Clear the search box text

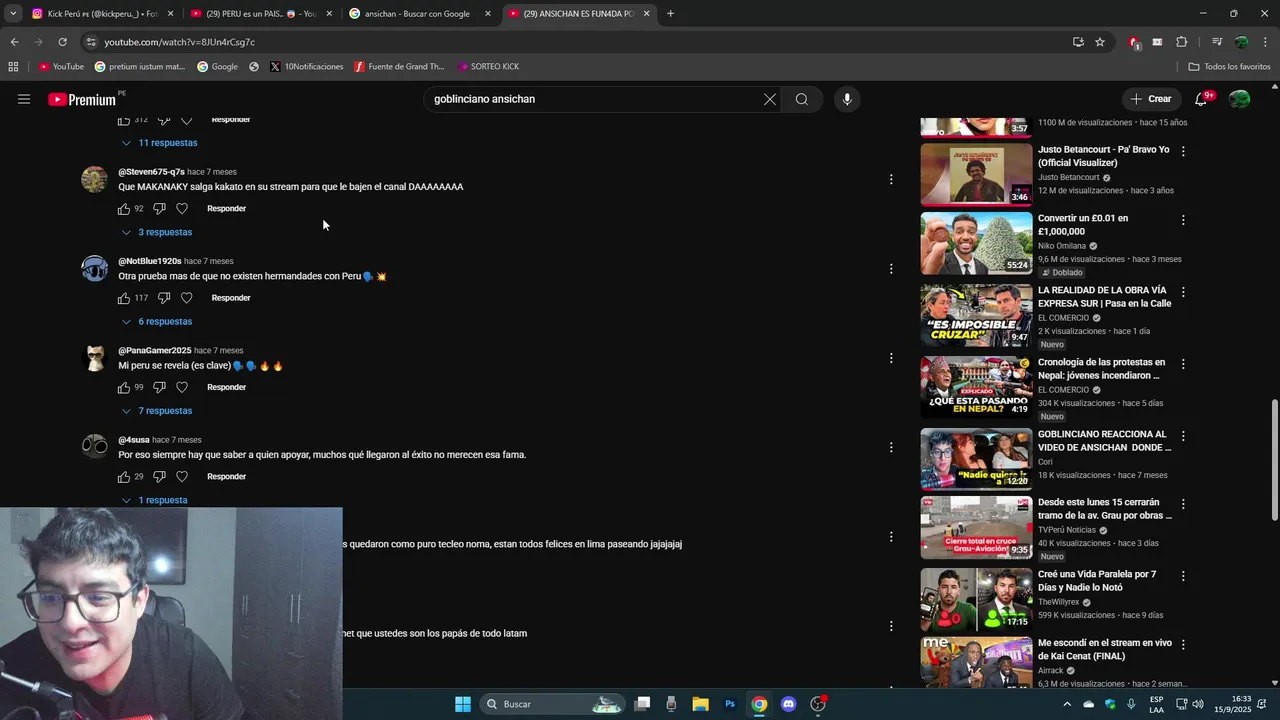pos(770,99)
